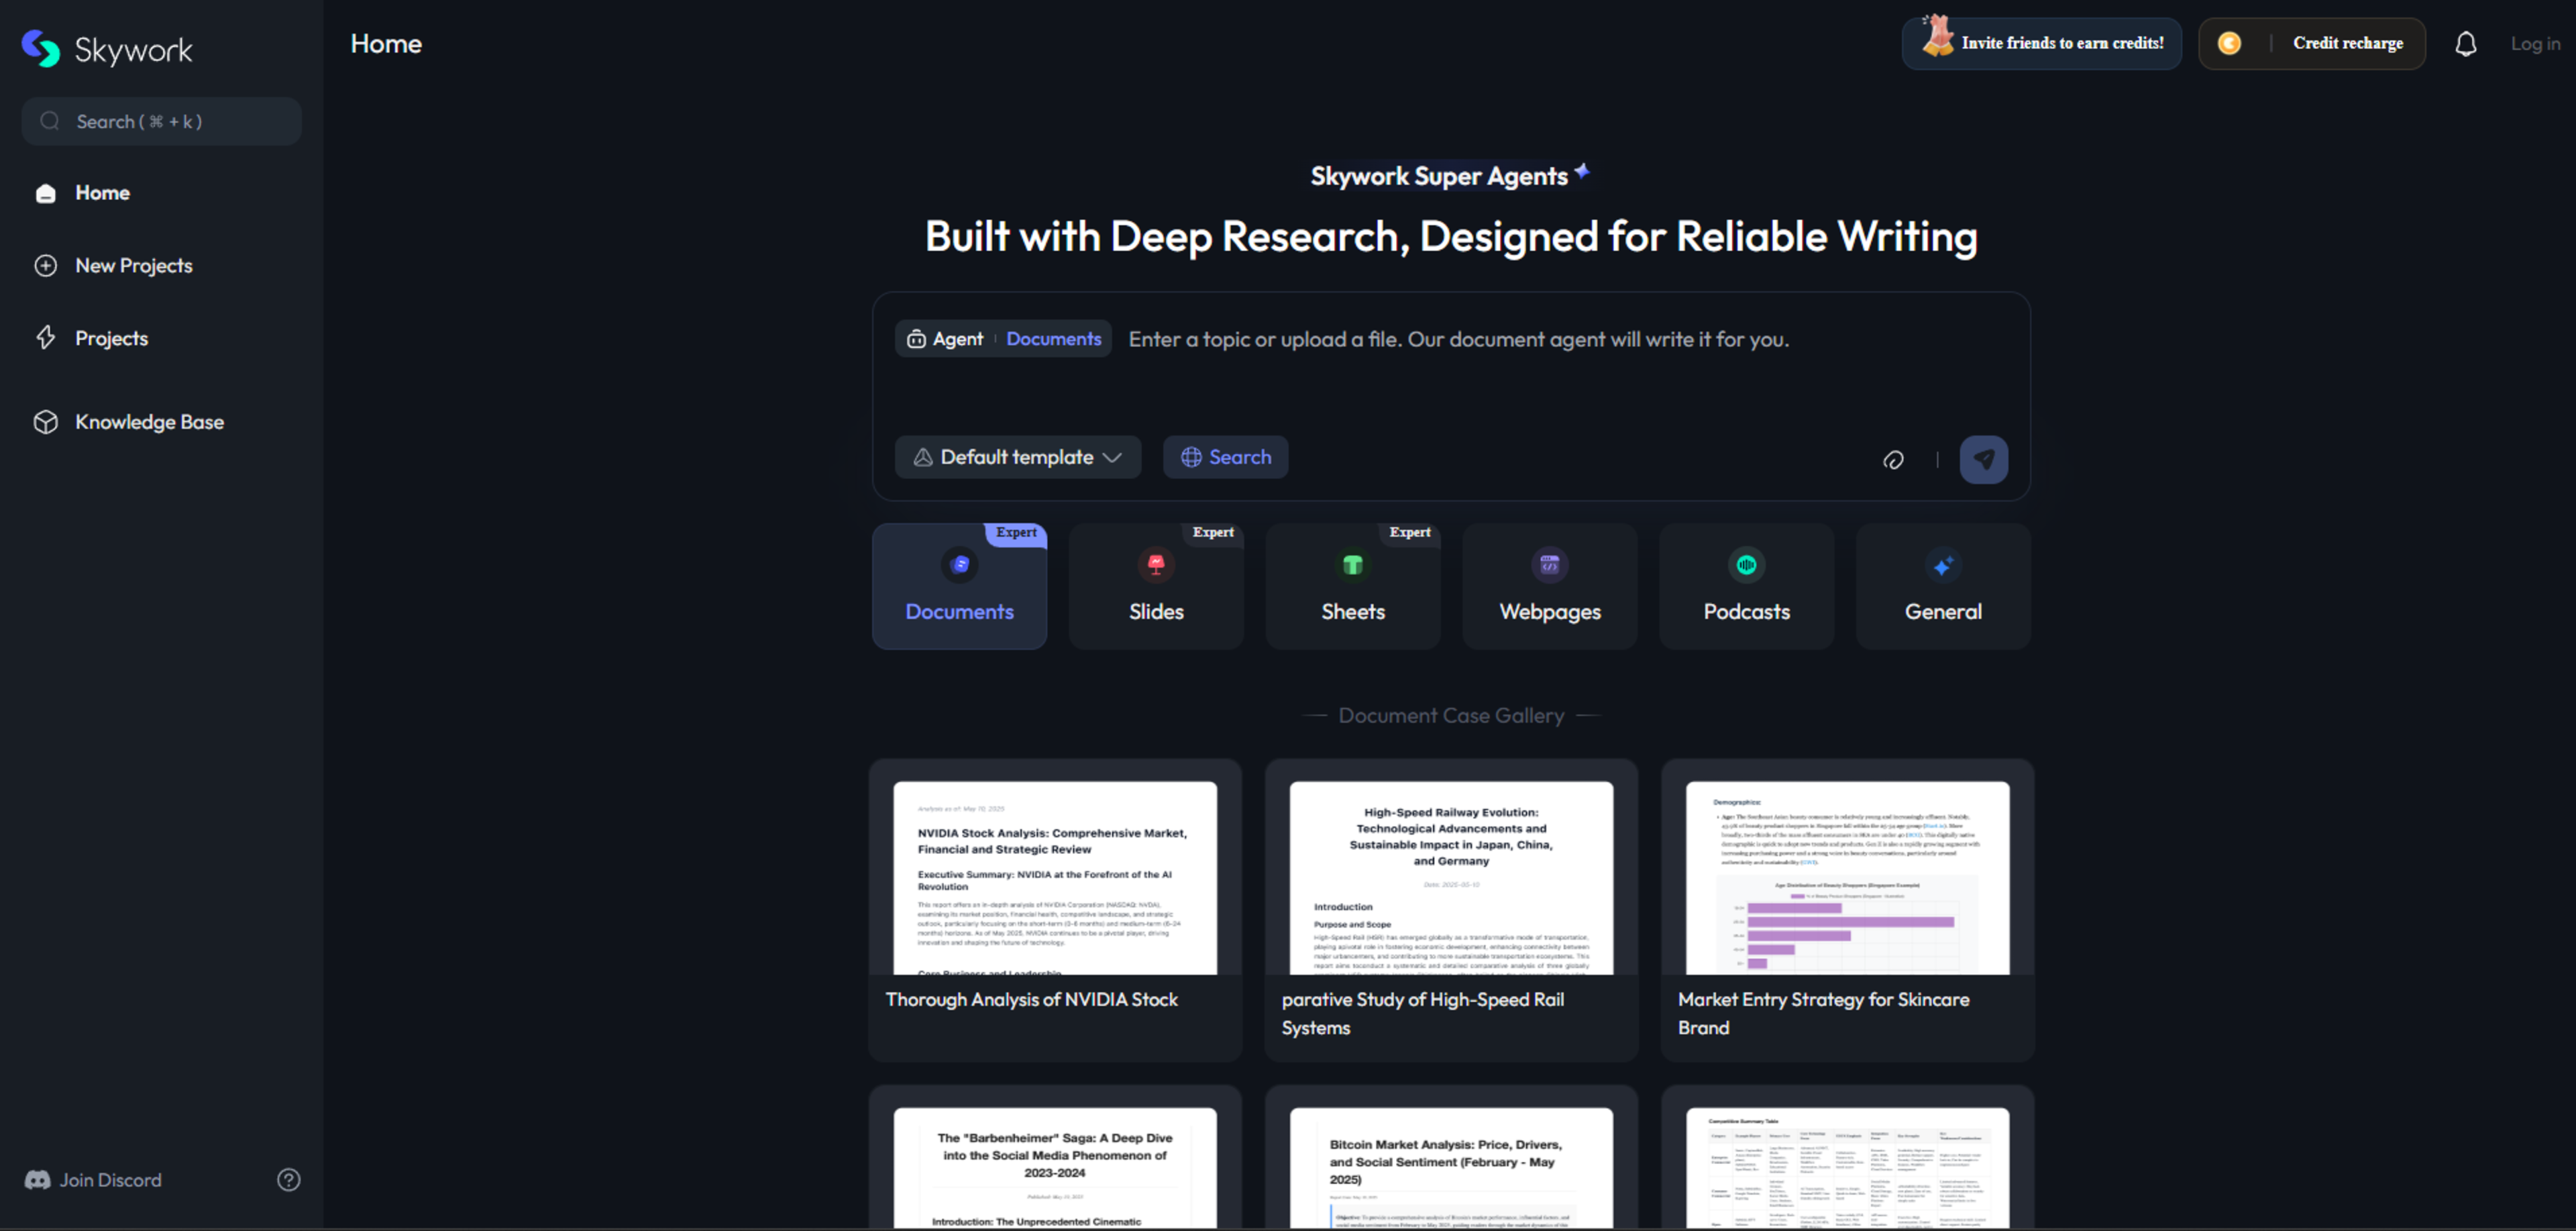The image size is (2576, 1231).
Task: Go to Knowledge Base in sidebar
Action: pyautogui.click(x=149, y=422)
